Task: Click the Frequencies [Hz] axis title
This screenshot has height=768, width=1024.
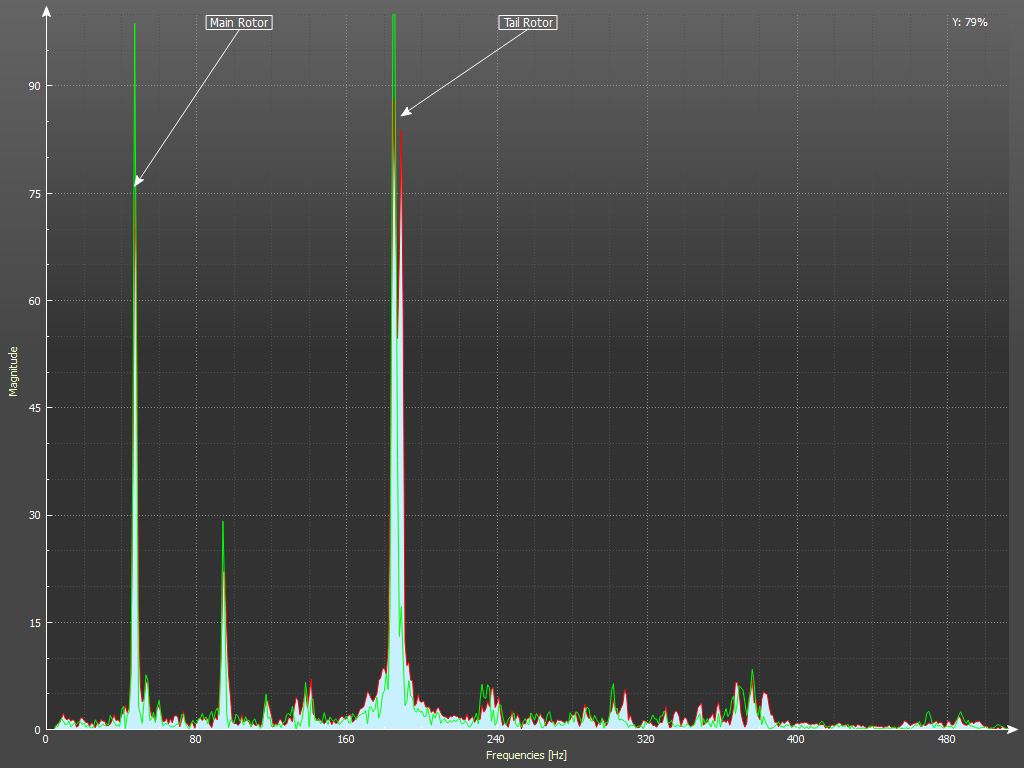Action: tap(526, 755)
